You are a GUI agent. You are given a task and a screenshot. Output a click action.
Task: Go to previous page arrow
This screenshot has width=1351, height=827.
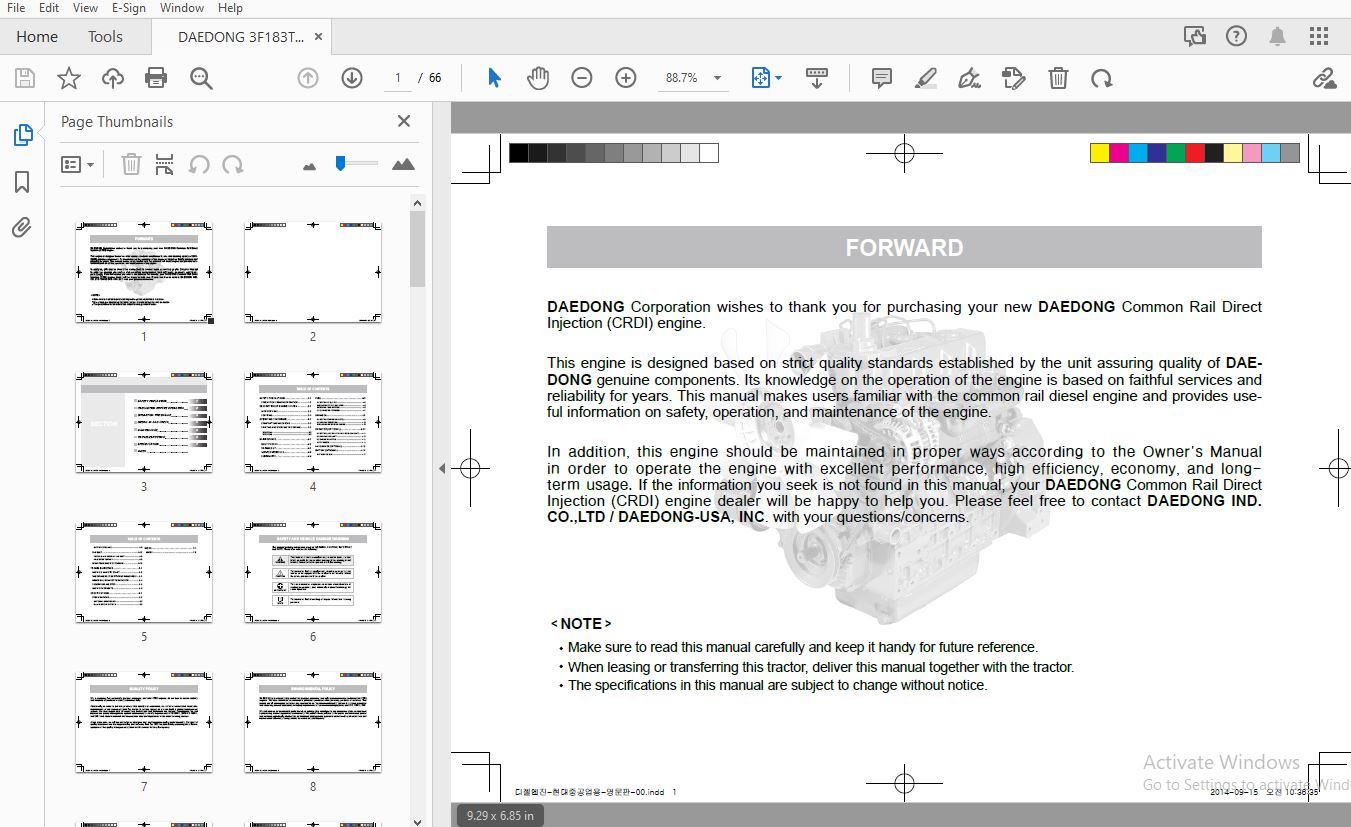308,78
